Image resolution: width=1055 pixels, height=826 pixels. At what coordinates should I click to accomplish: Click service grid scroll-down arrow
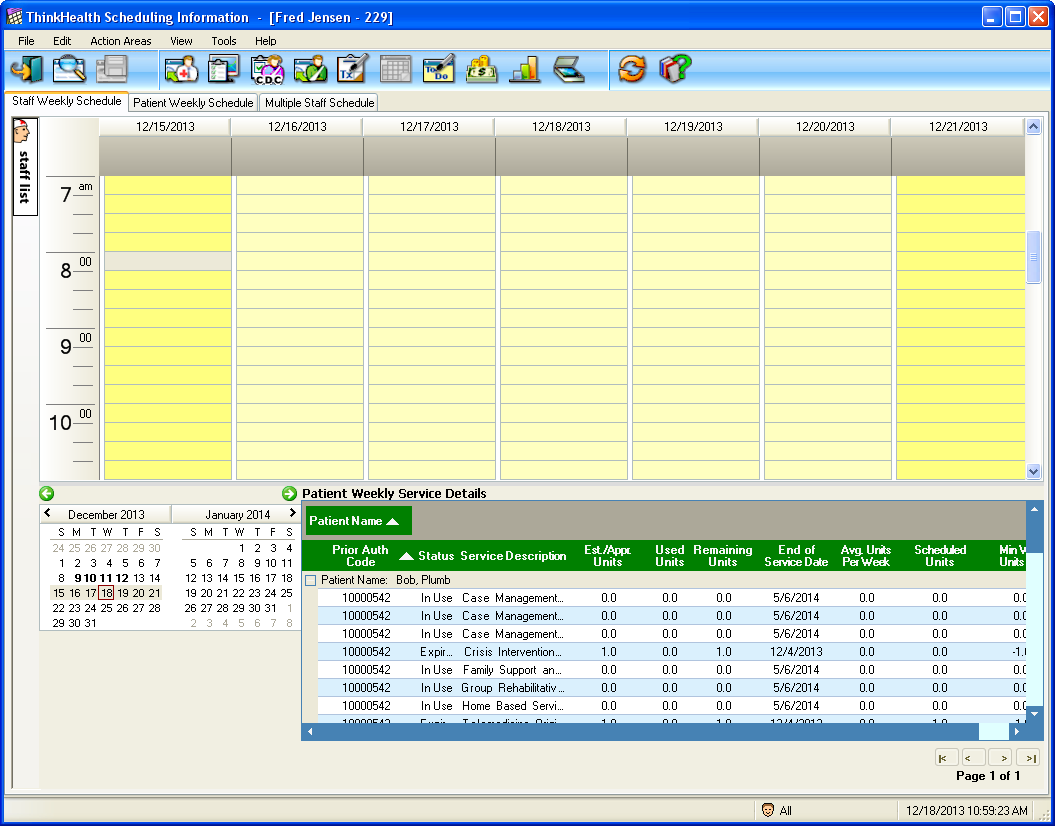pyautogui.click(x=1033, y=713)
